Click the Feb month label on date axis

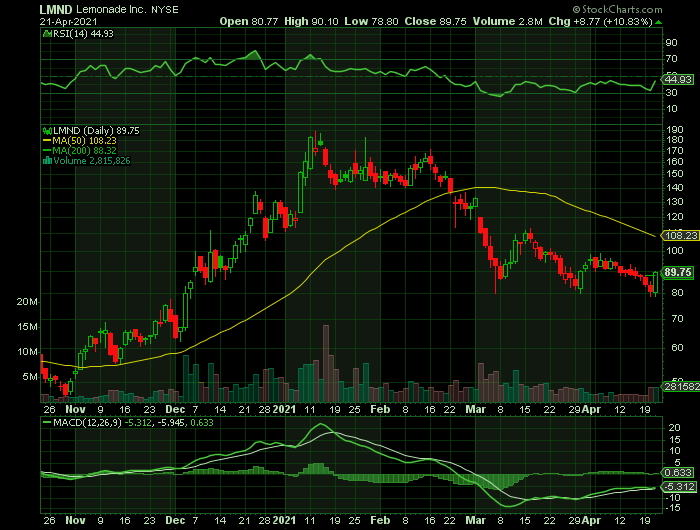379,410
